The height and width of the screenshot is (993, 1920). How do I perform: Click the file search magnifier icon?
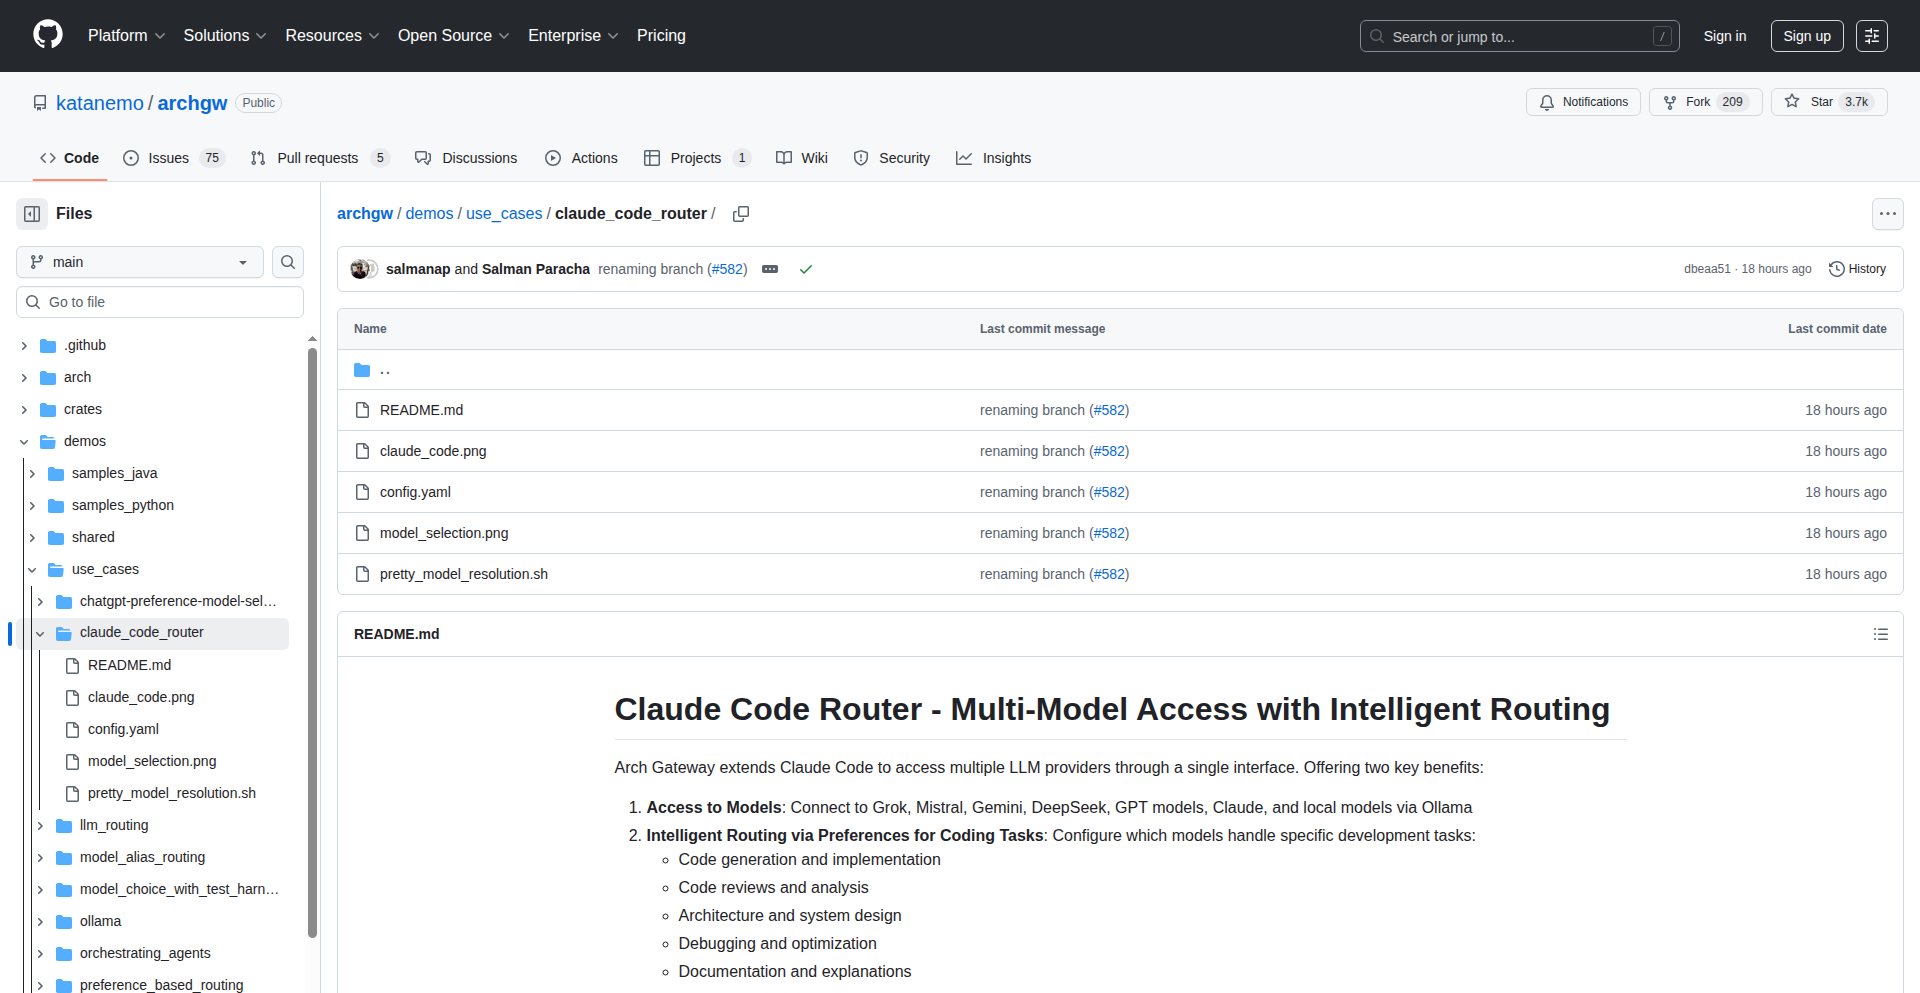[288, 262]
